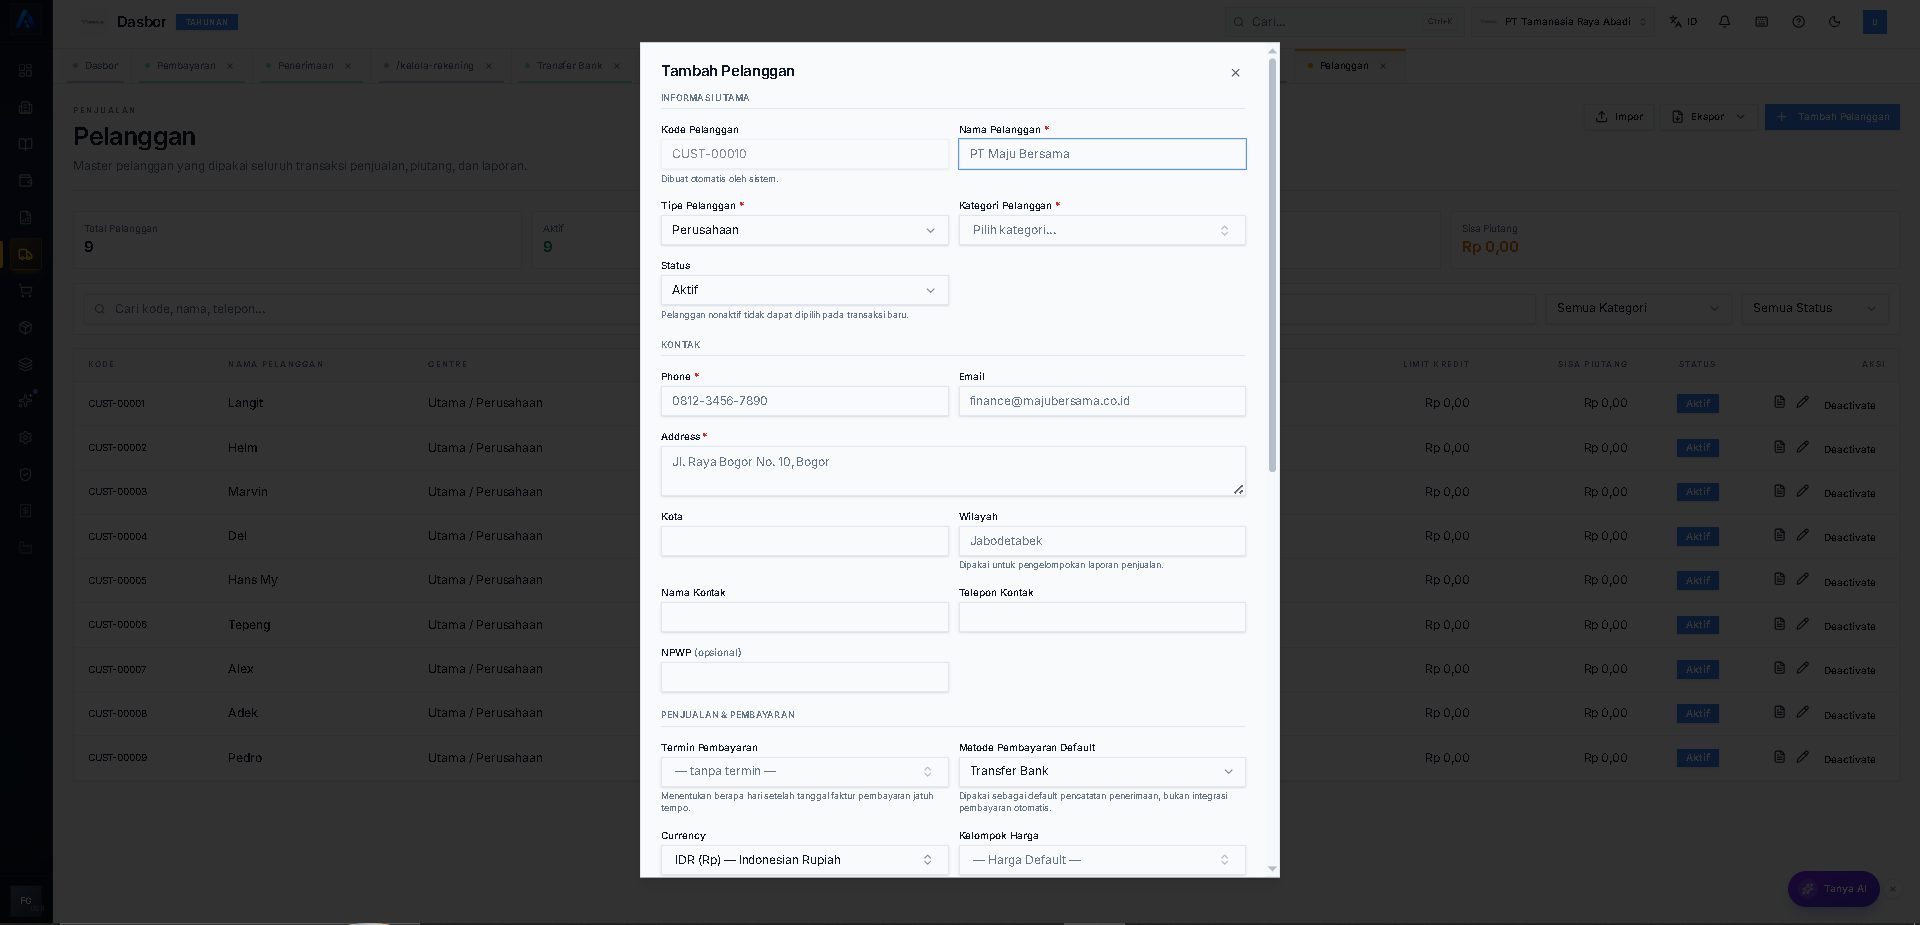
Task: Click the Telepon Kontak input field
Action: (x=1102, y=617)
